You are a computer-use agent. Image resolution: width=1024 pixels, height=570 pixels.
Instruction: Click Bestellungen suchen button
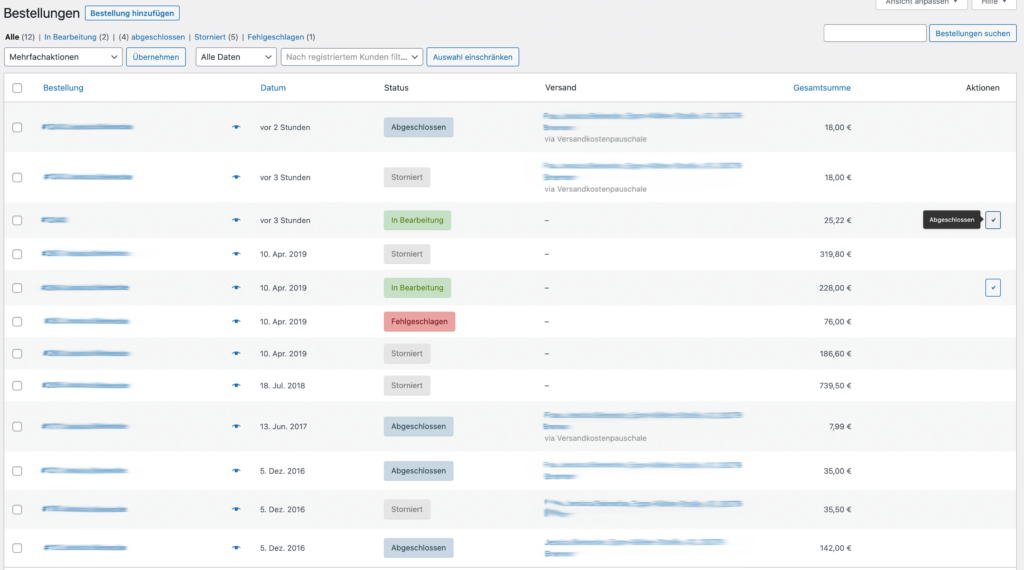tap(972, 33)
